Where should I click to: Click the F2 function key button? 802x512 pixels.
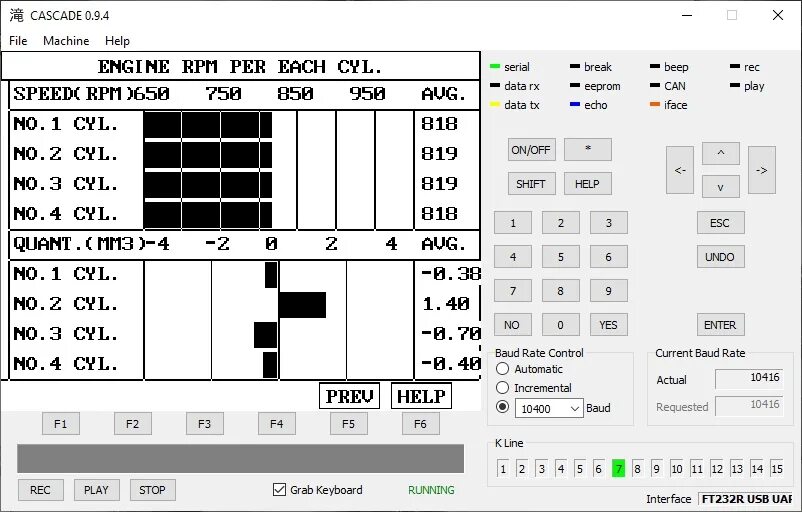point(132,424)
